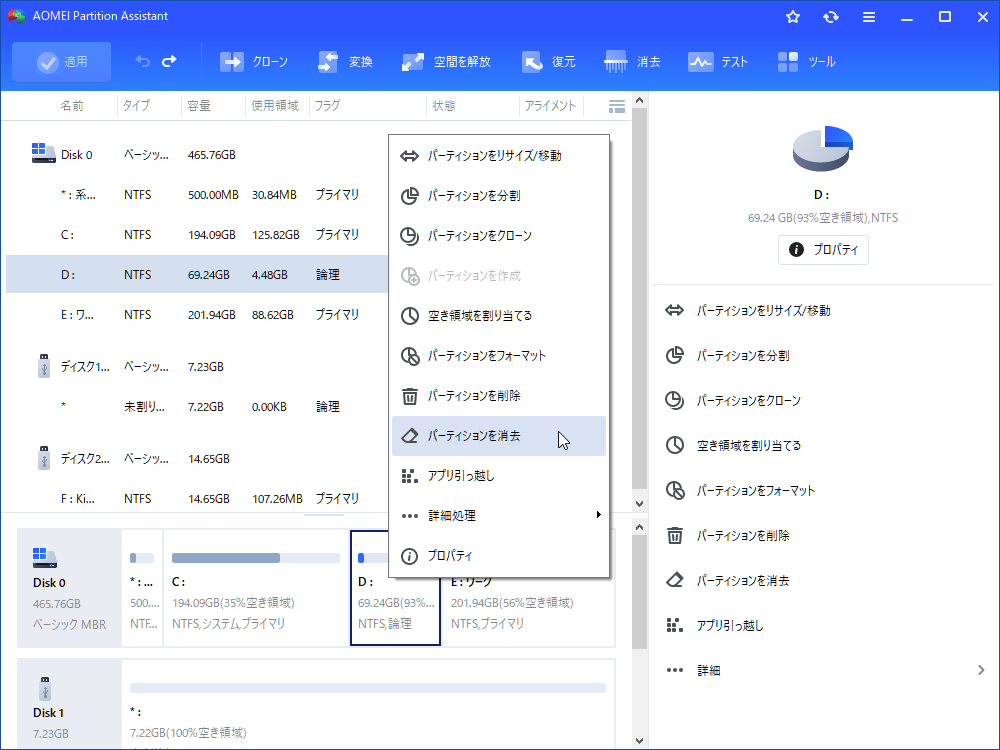Select the E: partition row
Viewport: 1000px width, 750px height.
(x=197, y=315)
